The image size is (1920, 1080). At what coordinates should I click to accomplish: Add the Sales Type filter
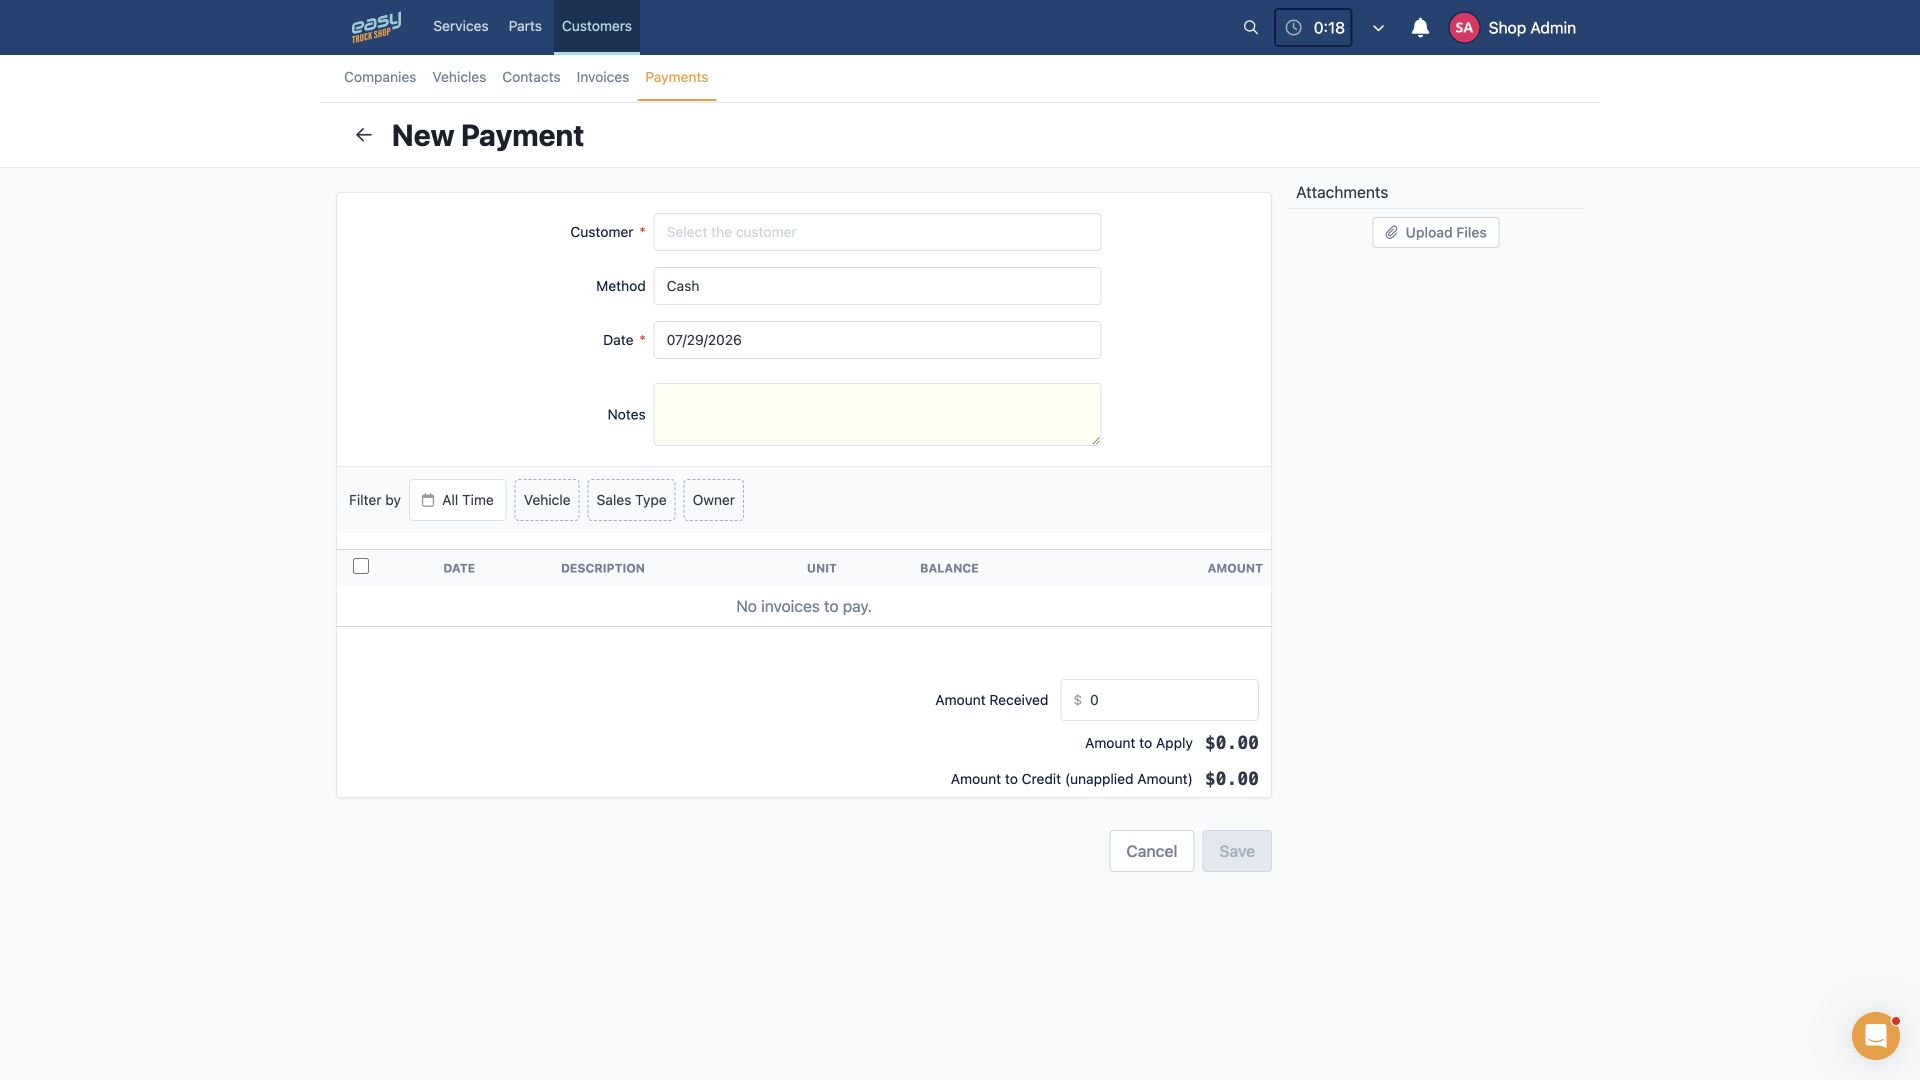coord(631,500)
